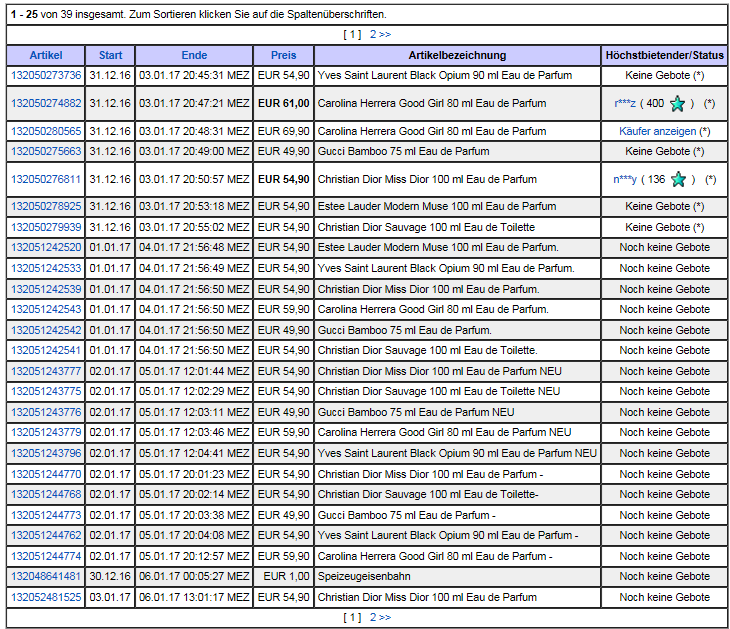Open article 132050279939
This screenshot has height=629, width=730.
point(46,227)
